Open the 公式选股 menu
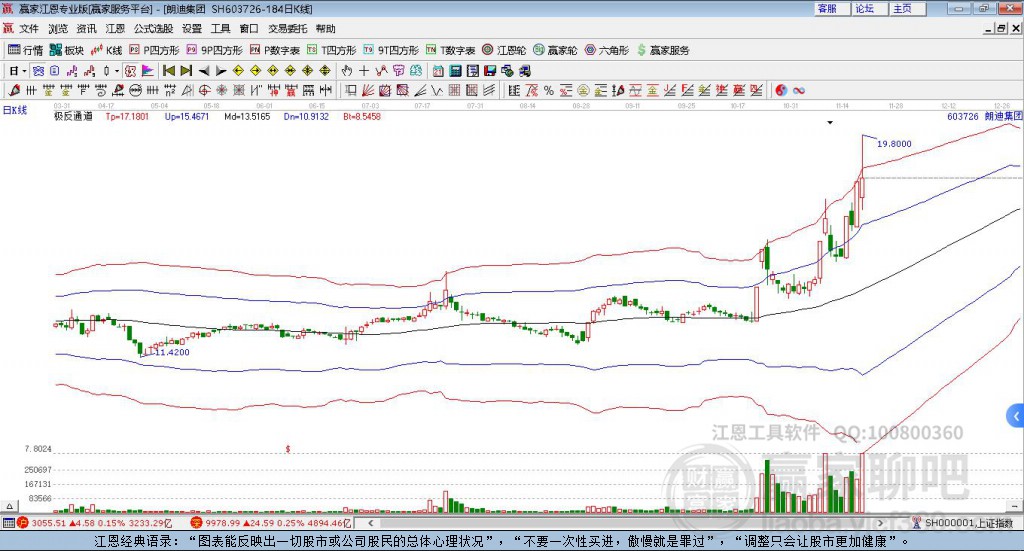The height and width of the screenshot is (551, 1024). click(x=153, y=29)
